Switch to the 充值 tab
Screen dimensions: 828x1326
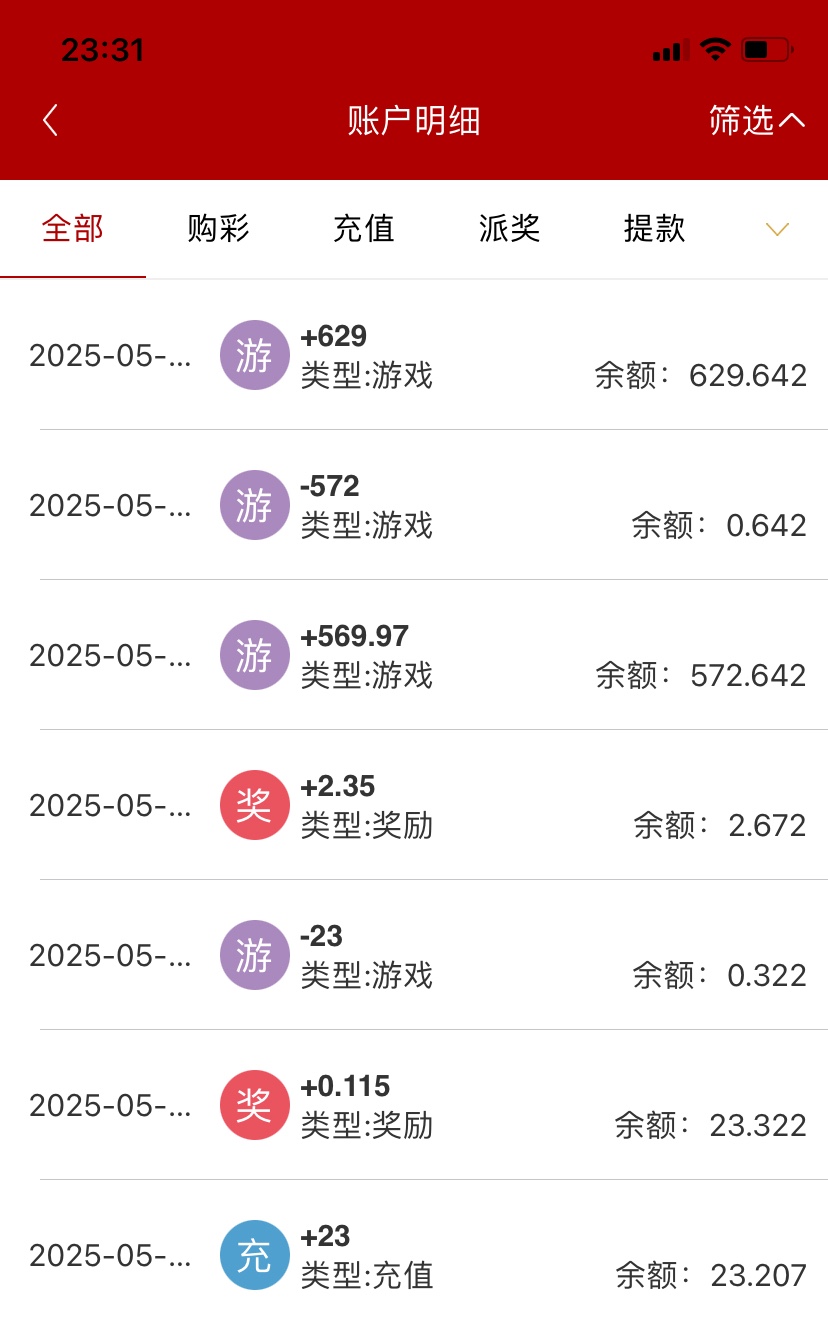364,229
